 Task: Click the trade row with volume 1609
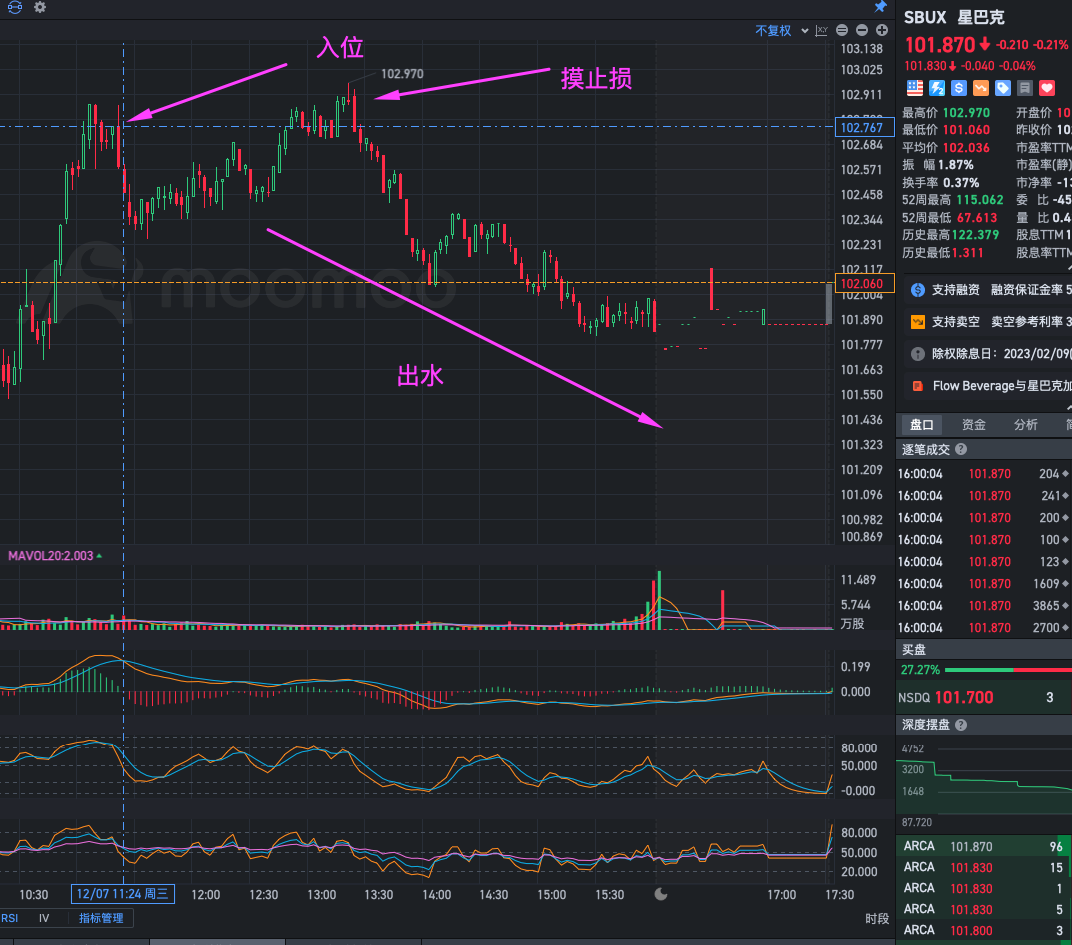[x=983, y=584]
